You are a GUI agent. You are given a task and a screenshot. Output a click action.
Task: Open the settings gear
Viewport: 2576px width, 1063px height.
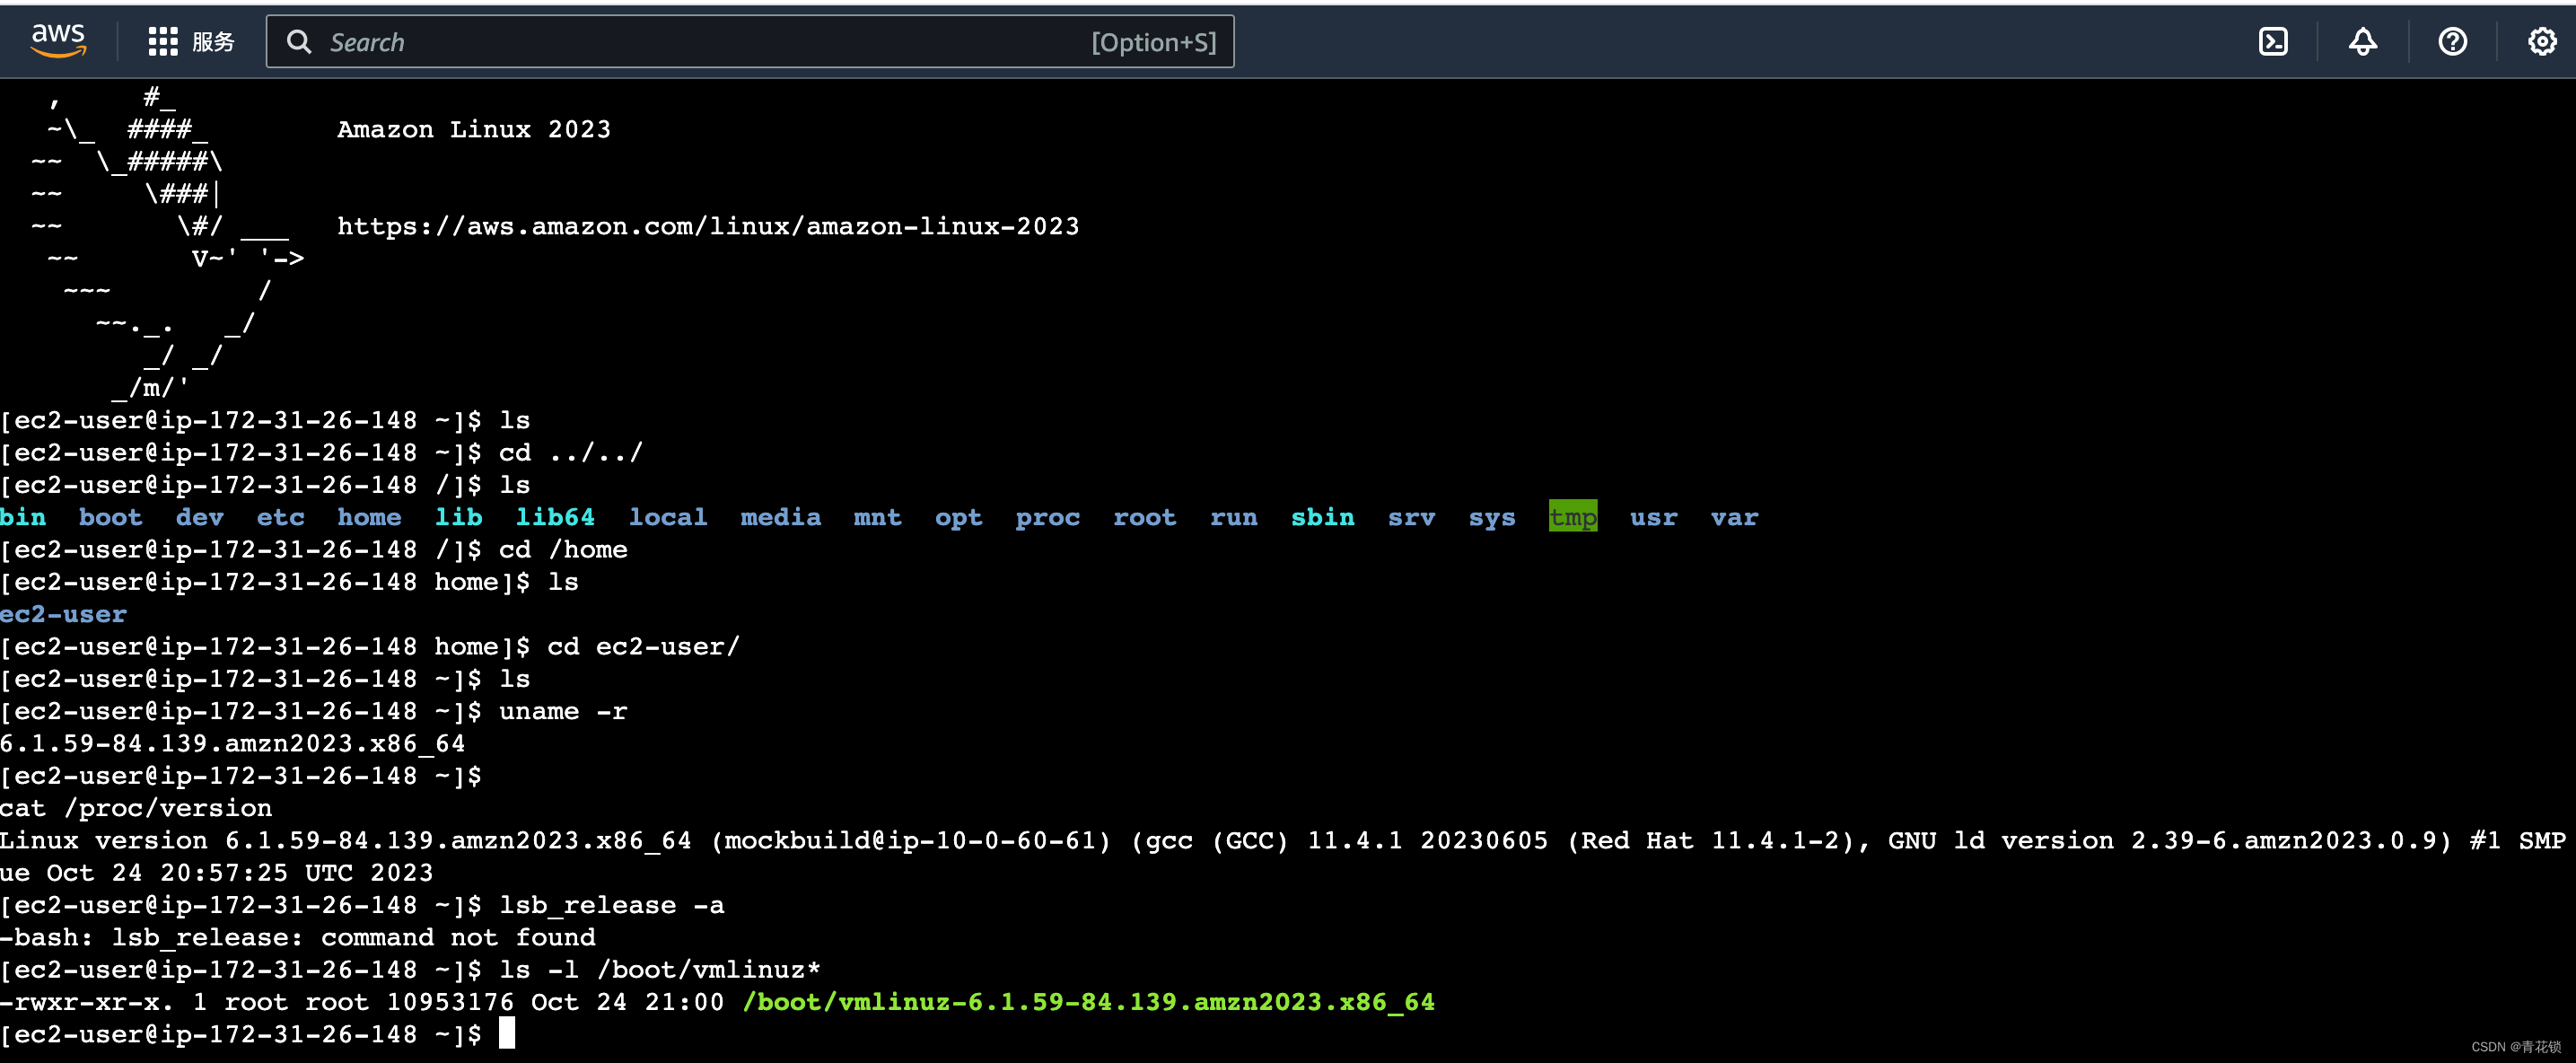2541,41
